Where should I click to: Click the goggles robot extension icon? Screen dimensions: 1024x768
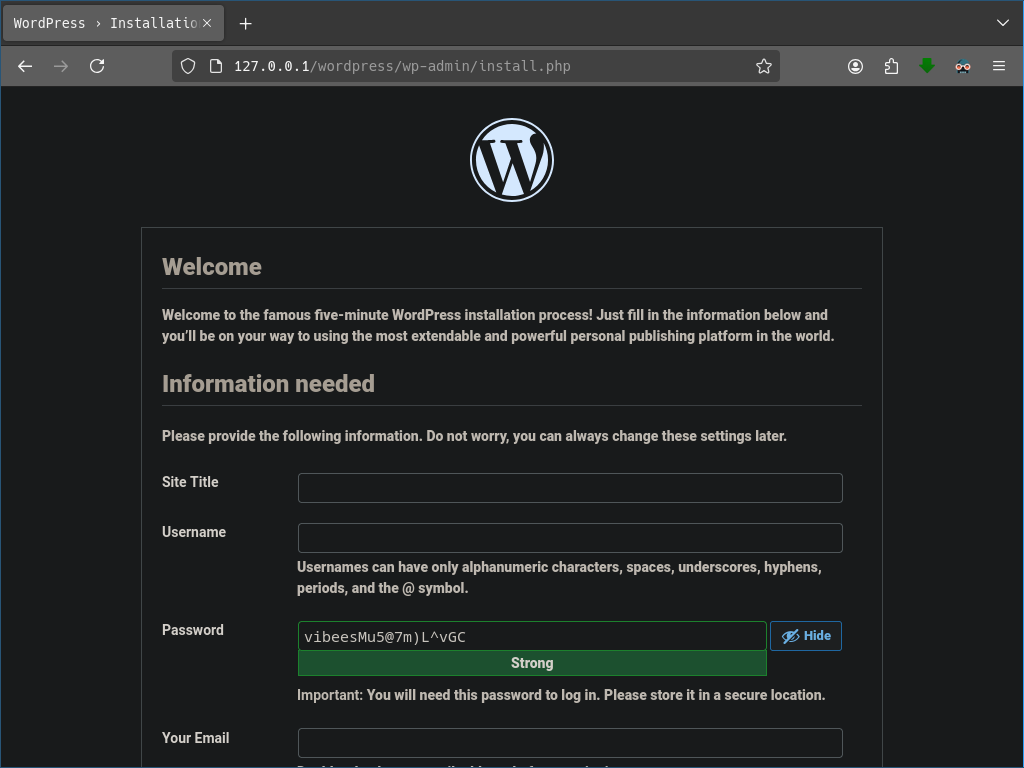pos(963,66)
